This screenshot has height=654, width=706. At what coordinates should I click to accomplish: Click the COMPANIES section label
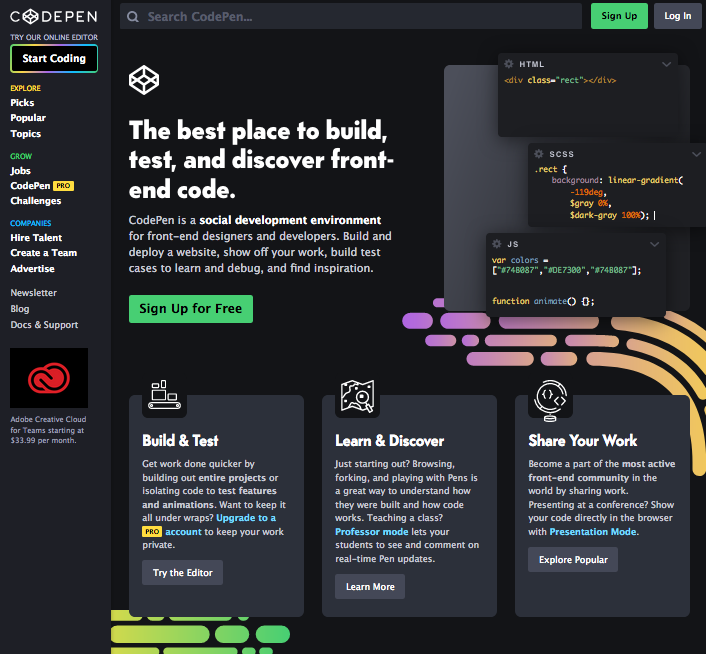31,223
